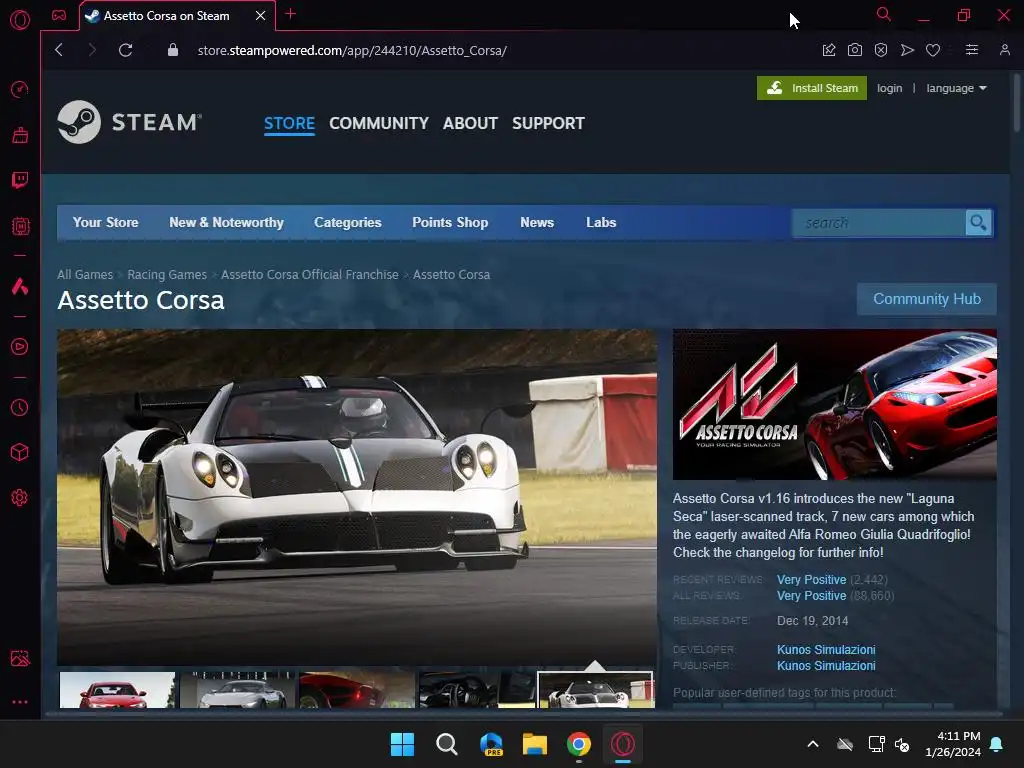The image size is (1024, 768).
Task: Close the Assetto Corsa tab
Action: 260,16
